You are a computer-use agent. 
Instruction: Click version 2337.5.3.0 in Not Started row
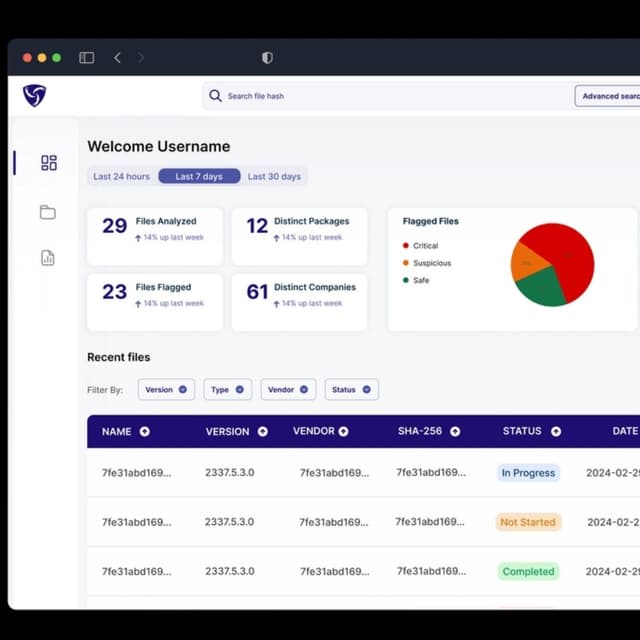(x=229, y=522)
